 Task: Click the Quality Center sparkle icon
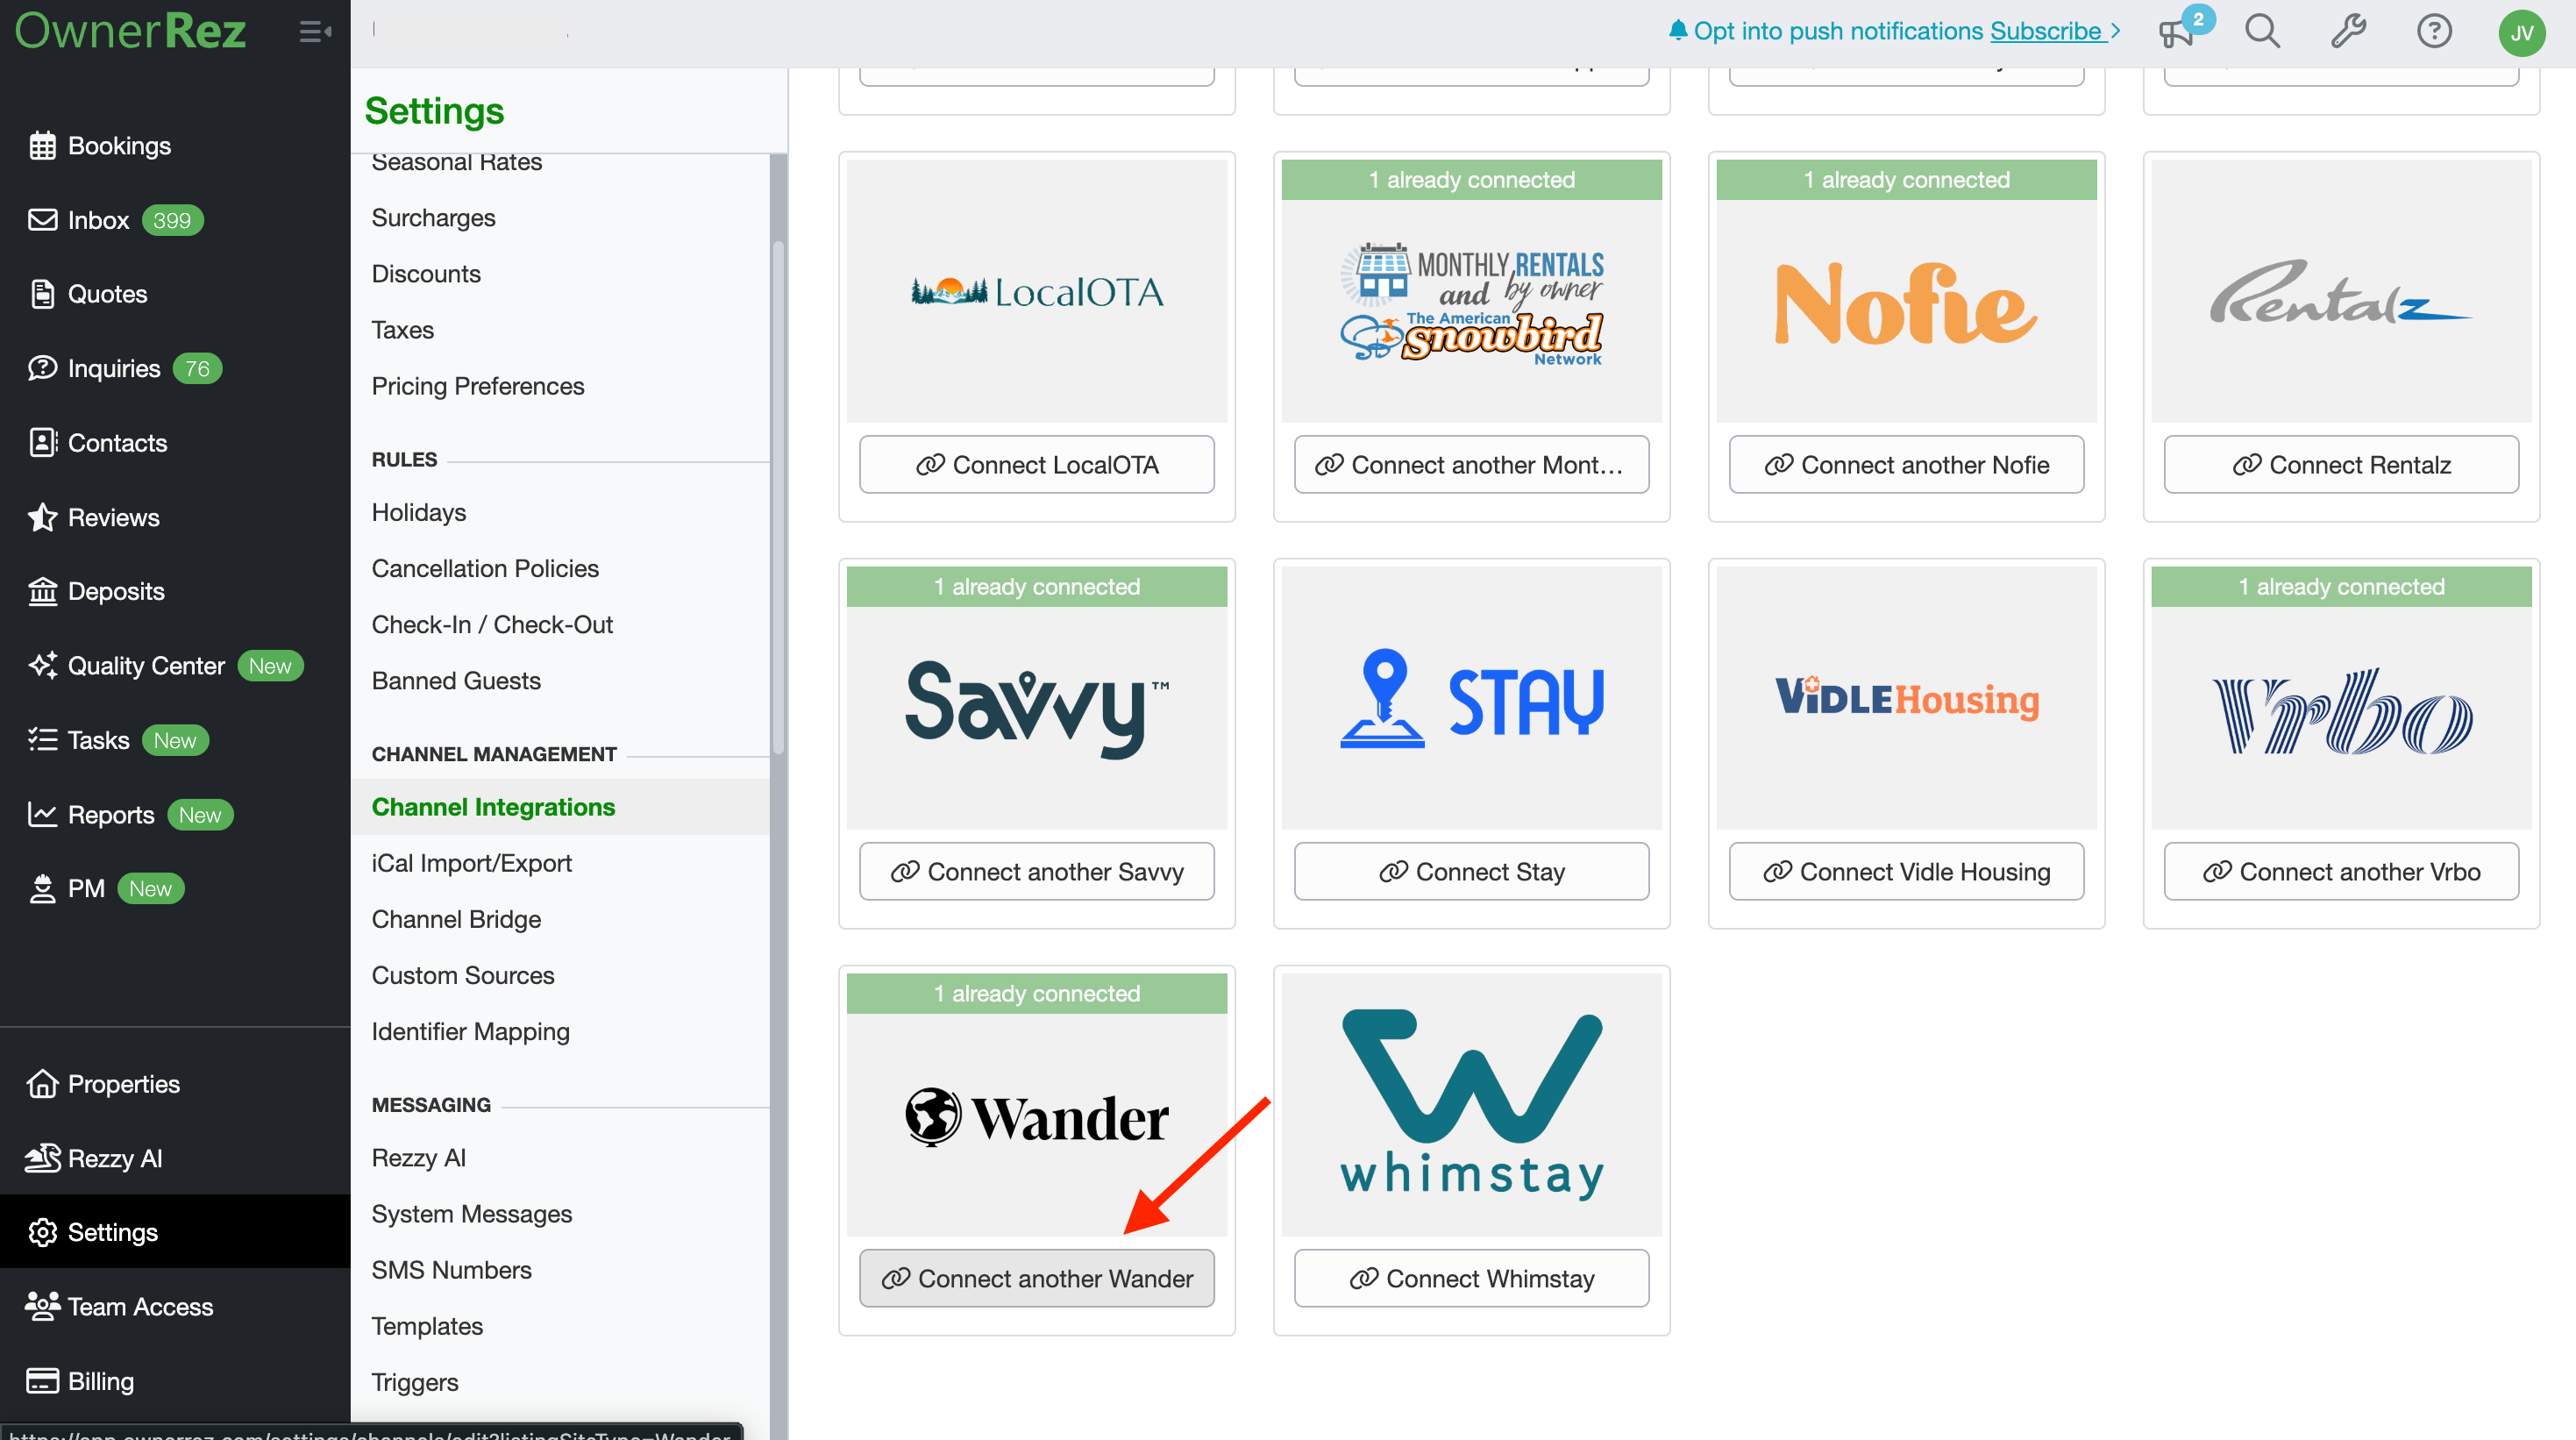[x=42, y=666]
